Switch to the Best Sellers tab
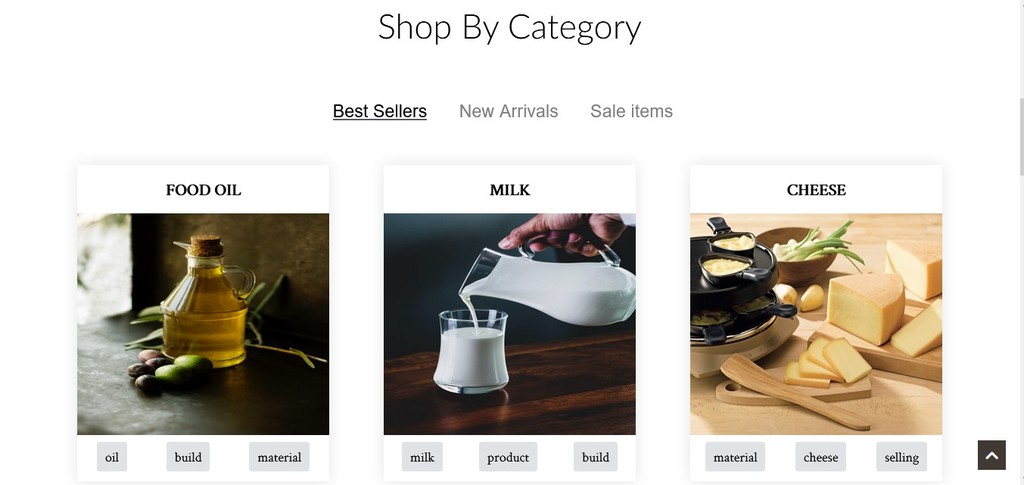The height and width of the screenshot is (485, 1024). pyautogui.click(x=379, y=111)
